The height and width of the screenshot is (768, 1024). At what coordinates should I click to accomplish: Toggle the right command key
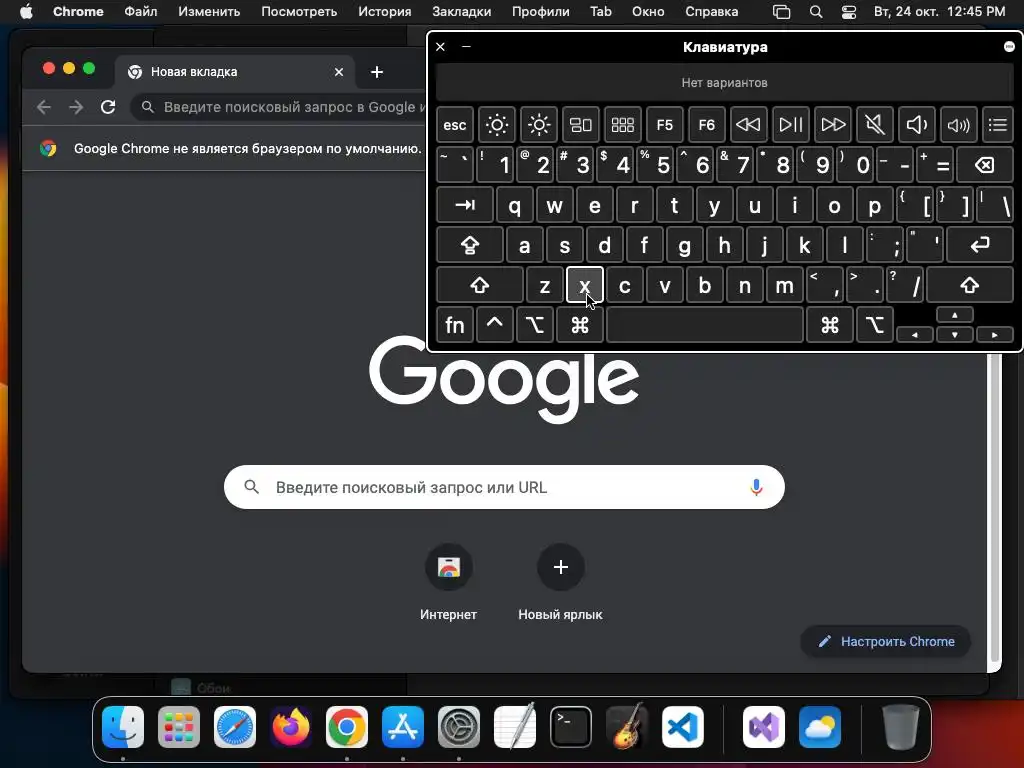click(x=829, y=325)
